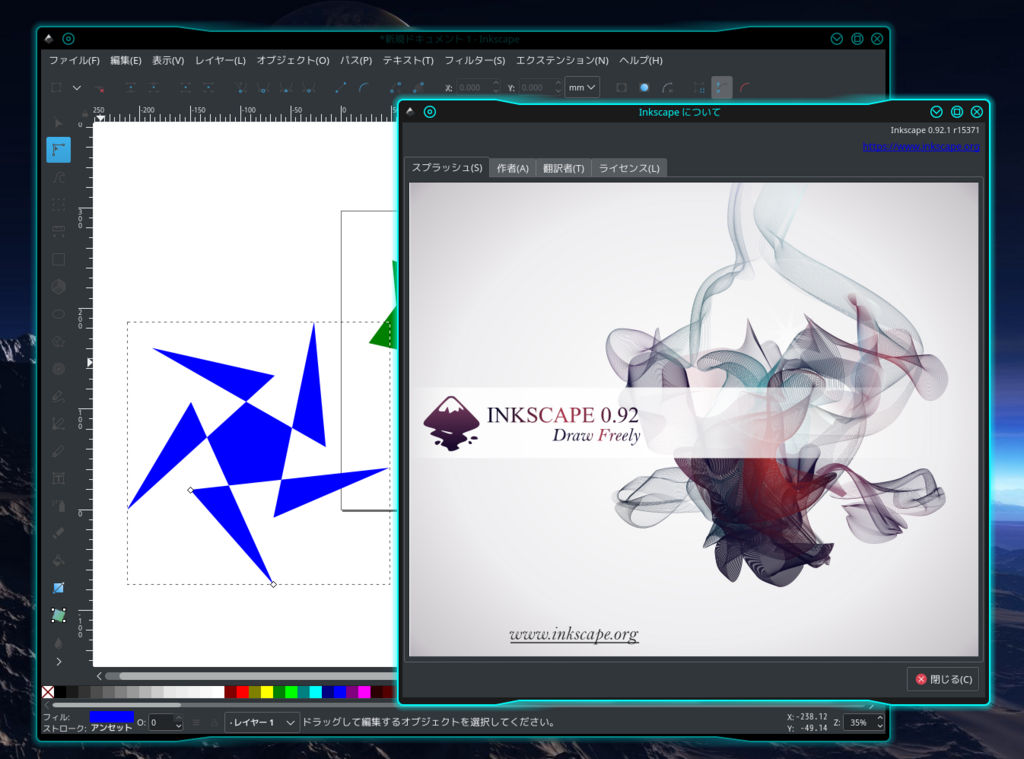Open the mm units dropdown
The image size is (1024, 759).
[x=582, y=88]
